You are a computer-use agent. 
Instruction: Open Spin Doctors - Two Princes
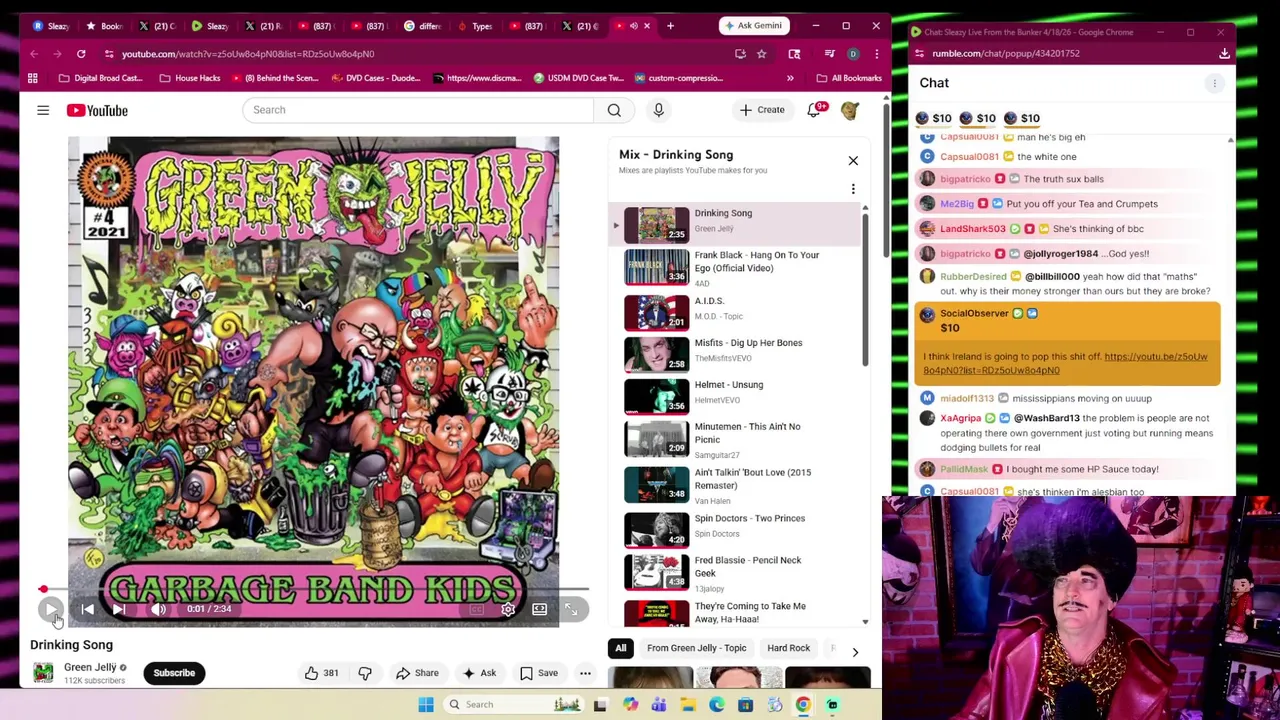737,529
